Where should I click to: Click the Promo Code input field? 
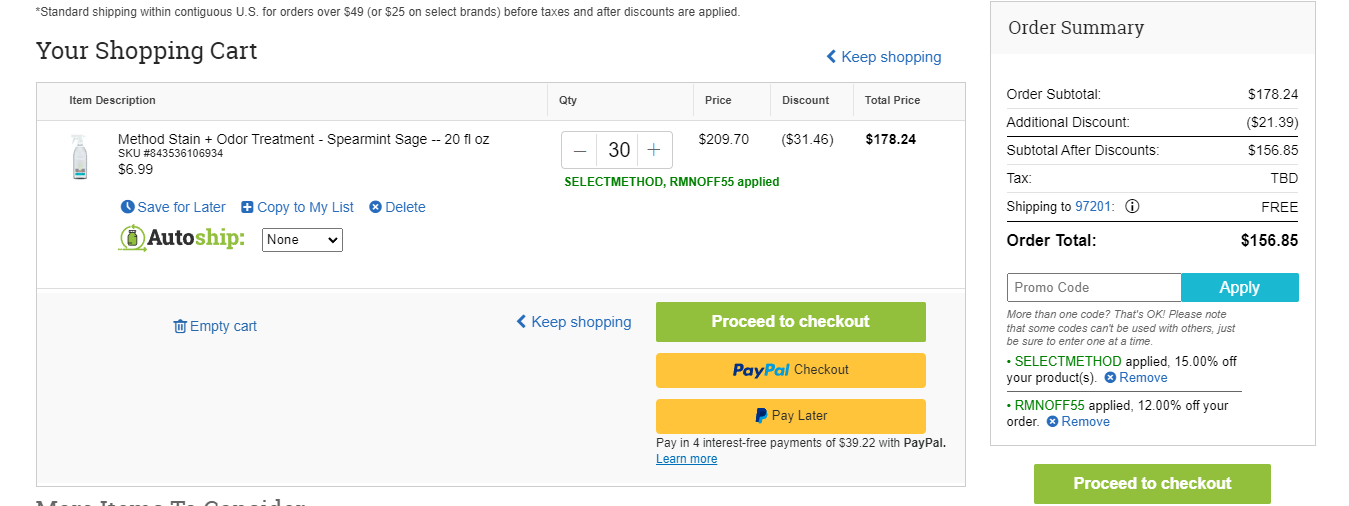tap(1094, 288)
